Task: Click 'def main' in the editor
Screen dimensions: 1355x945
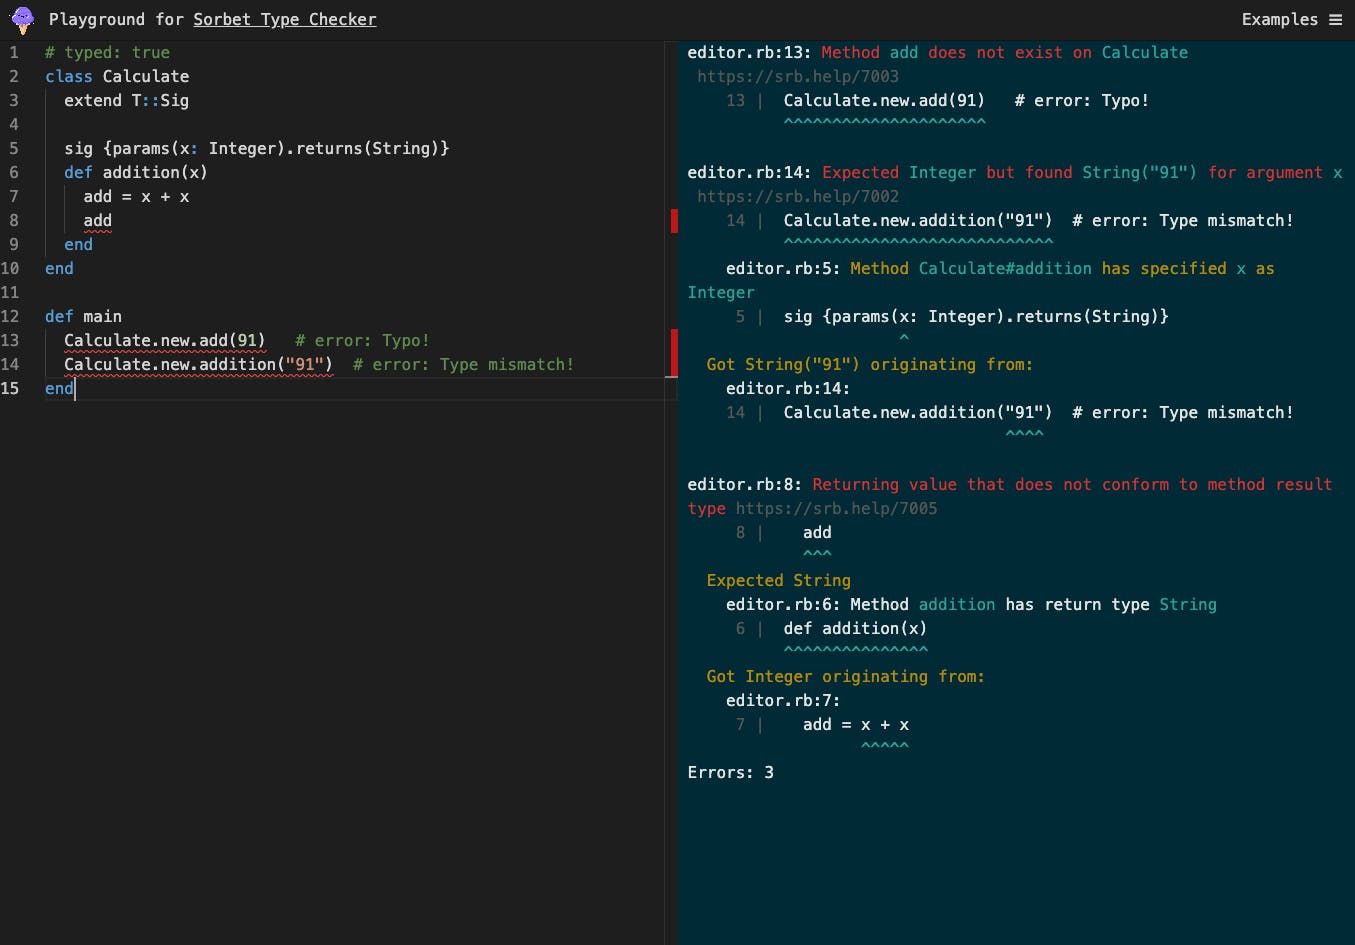Action: [x=83, y=316]
